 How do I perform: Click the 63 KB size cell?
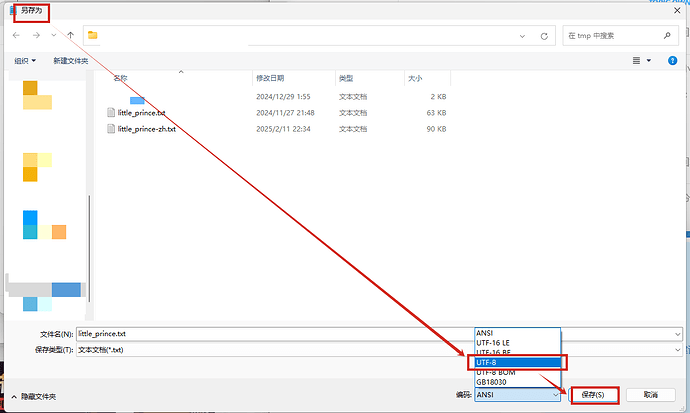(436, 113)
